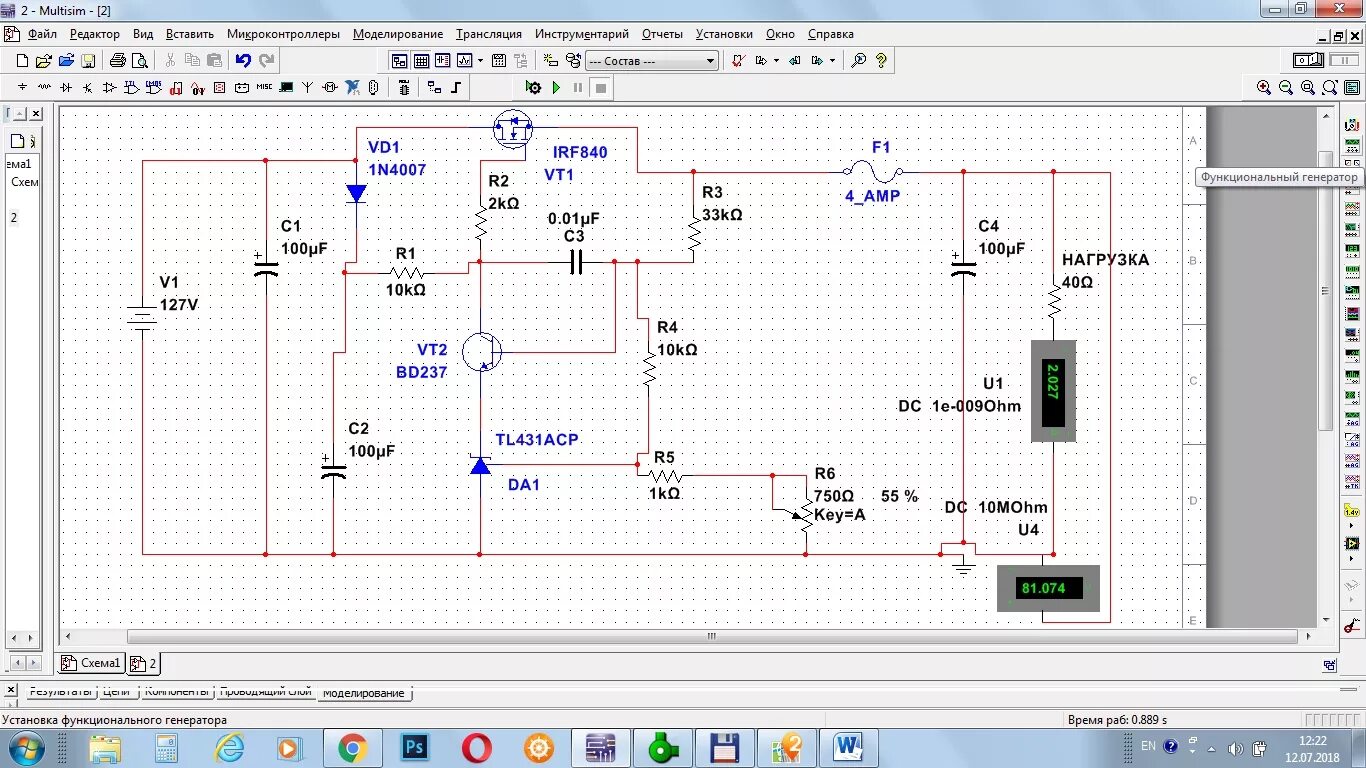The image size is (1366, 768).
Task: Click the U4 voltmeter reading 81.074
Action: click(1049, 588)
